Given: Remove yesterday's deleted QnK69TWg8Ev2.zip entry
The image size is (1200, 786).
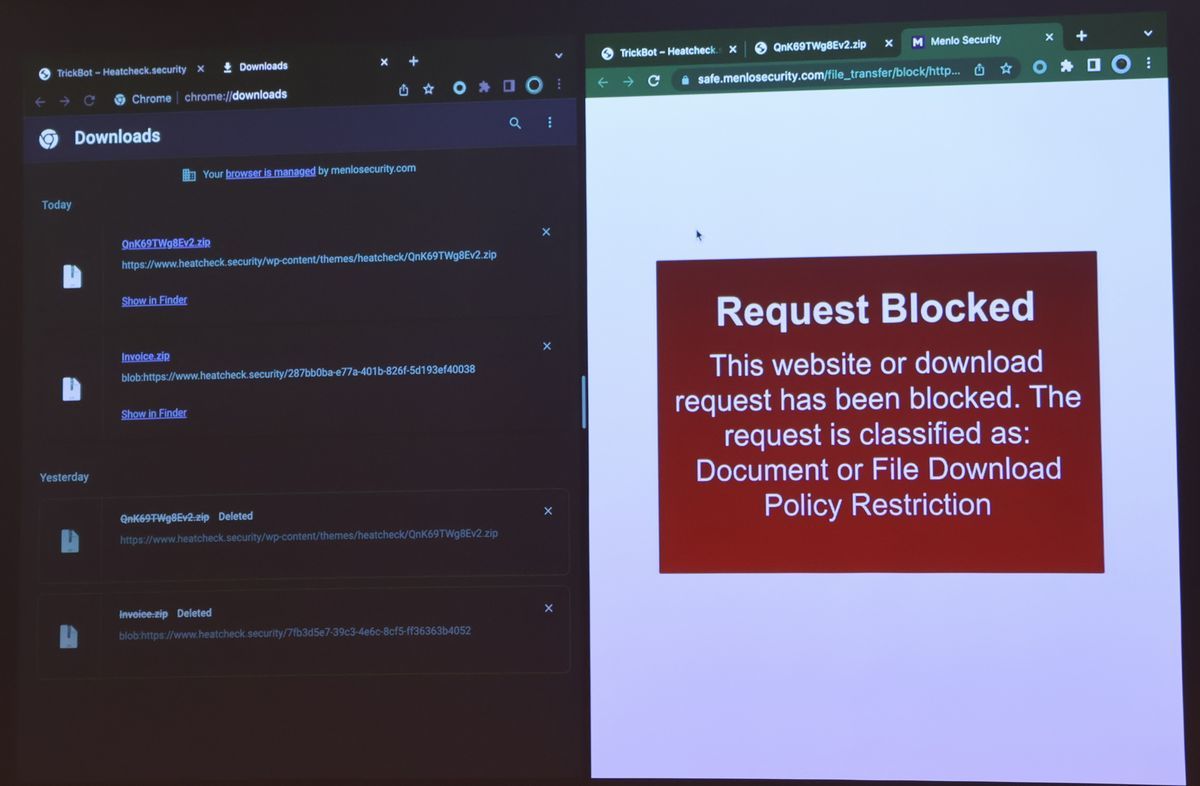Looking at the screenshot, I should pos(548,511).
